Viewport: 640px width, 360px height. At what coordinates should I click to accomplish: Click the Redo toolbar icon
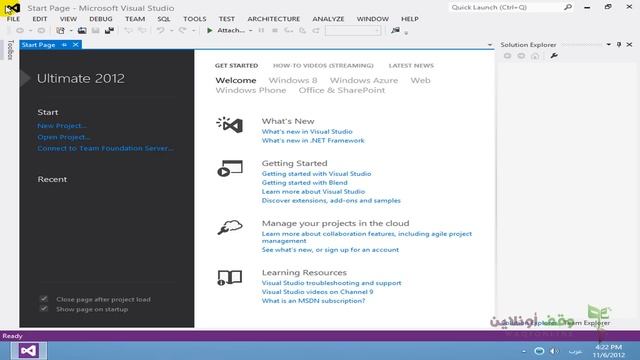point(182,30)
